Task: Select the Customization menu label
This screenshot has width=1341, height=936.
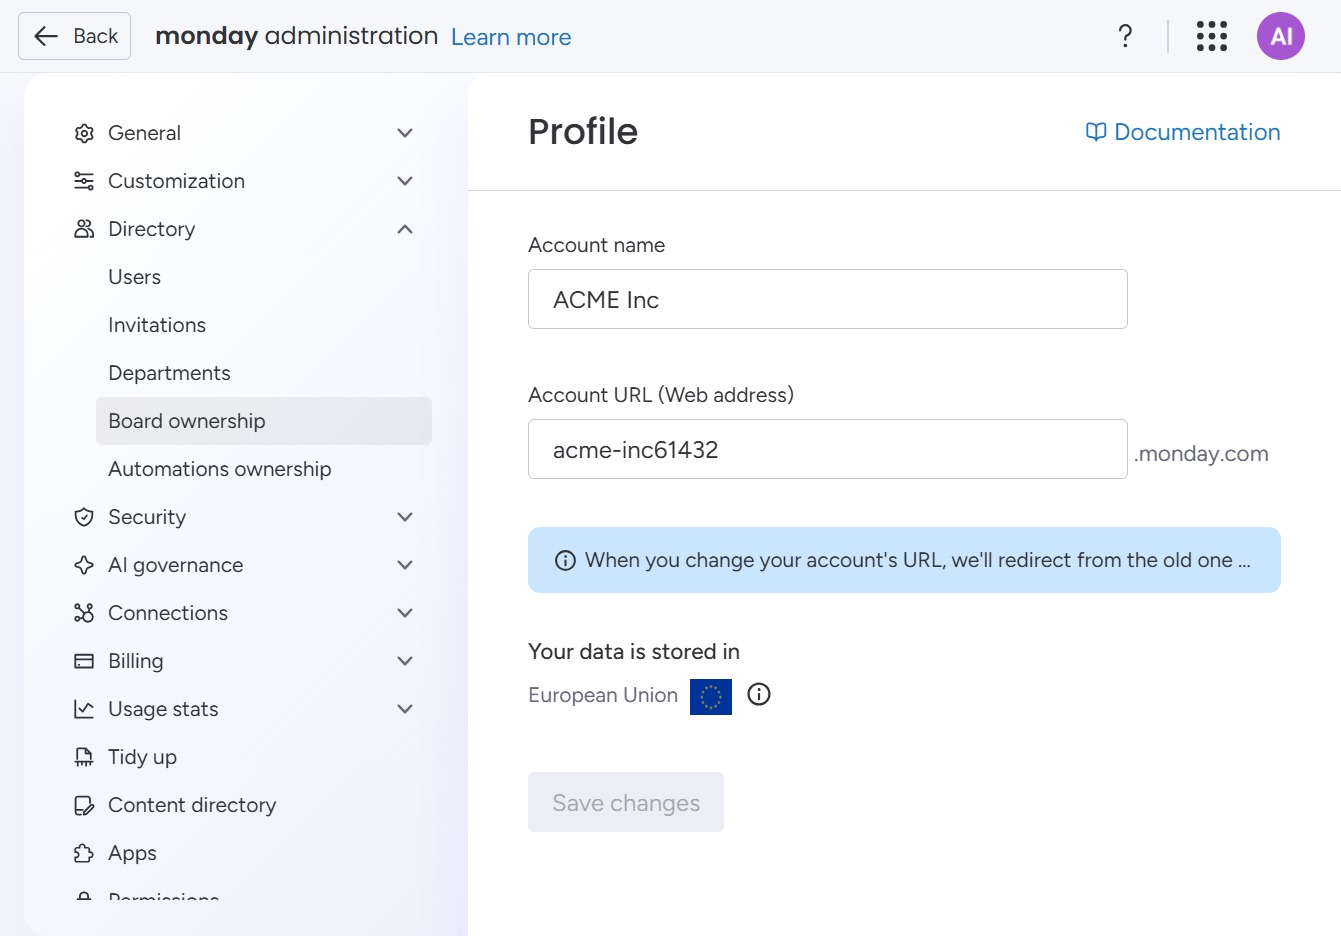Action: (176, 181)
